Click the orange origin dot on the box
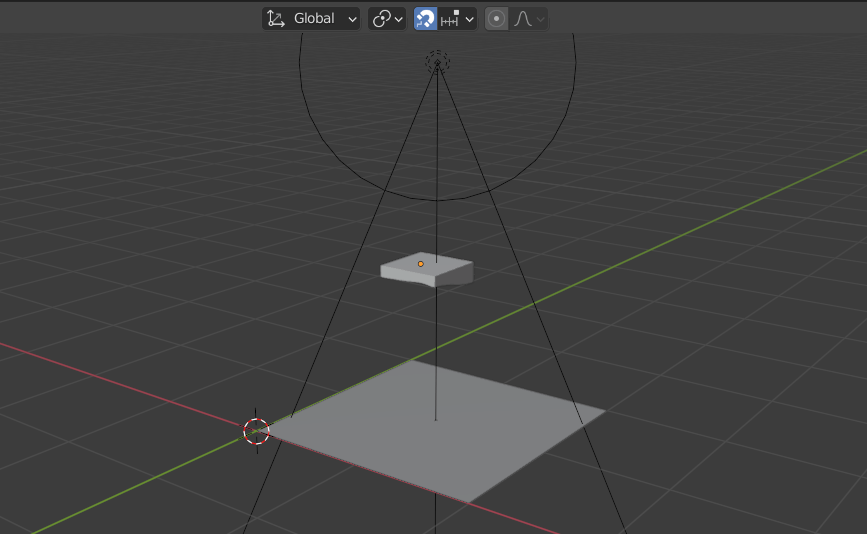This screenshot has height=534, width=867. tap(421, 264)
